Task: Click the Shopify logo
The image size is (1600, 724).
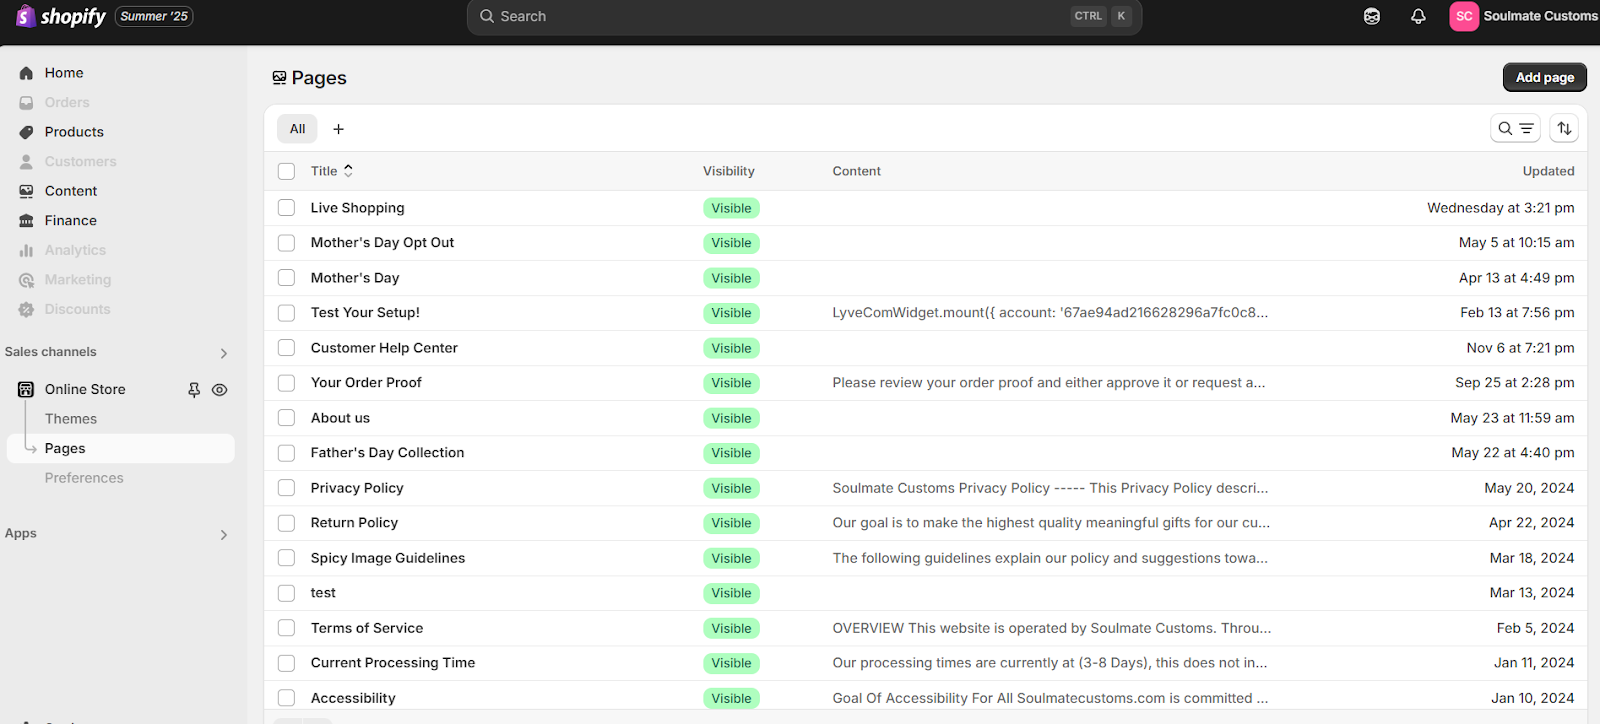Action: (x=61, y=16)
